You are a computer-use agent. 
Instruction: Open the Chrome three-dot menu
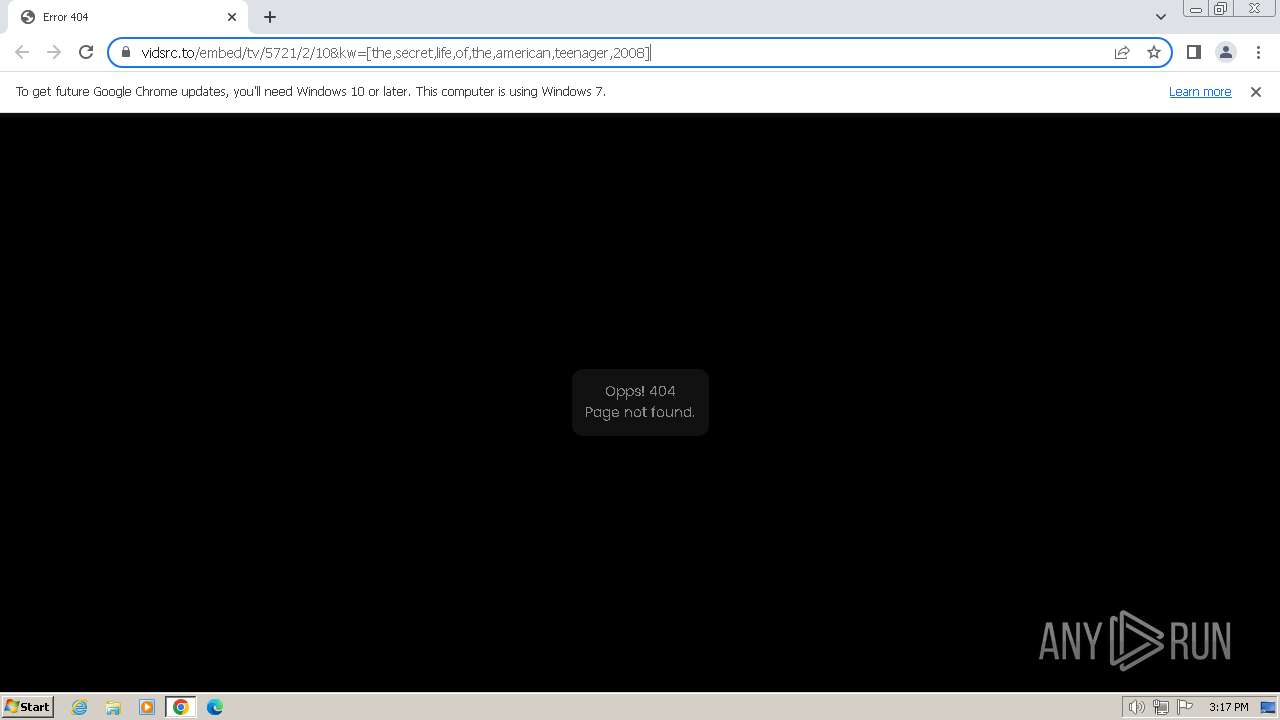[1258, 52]
